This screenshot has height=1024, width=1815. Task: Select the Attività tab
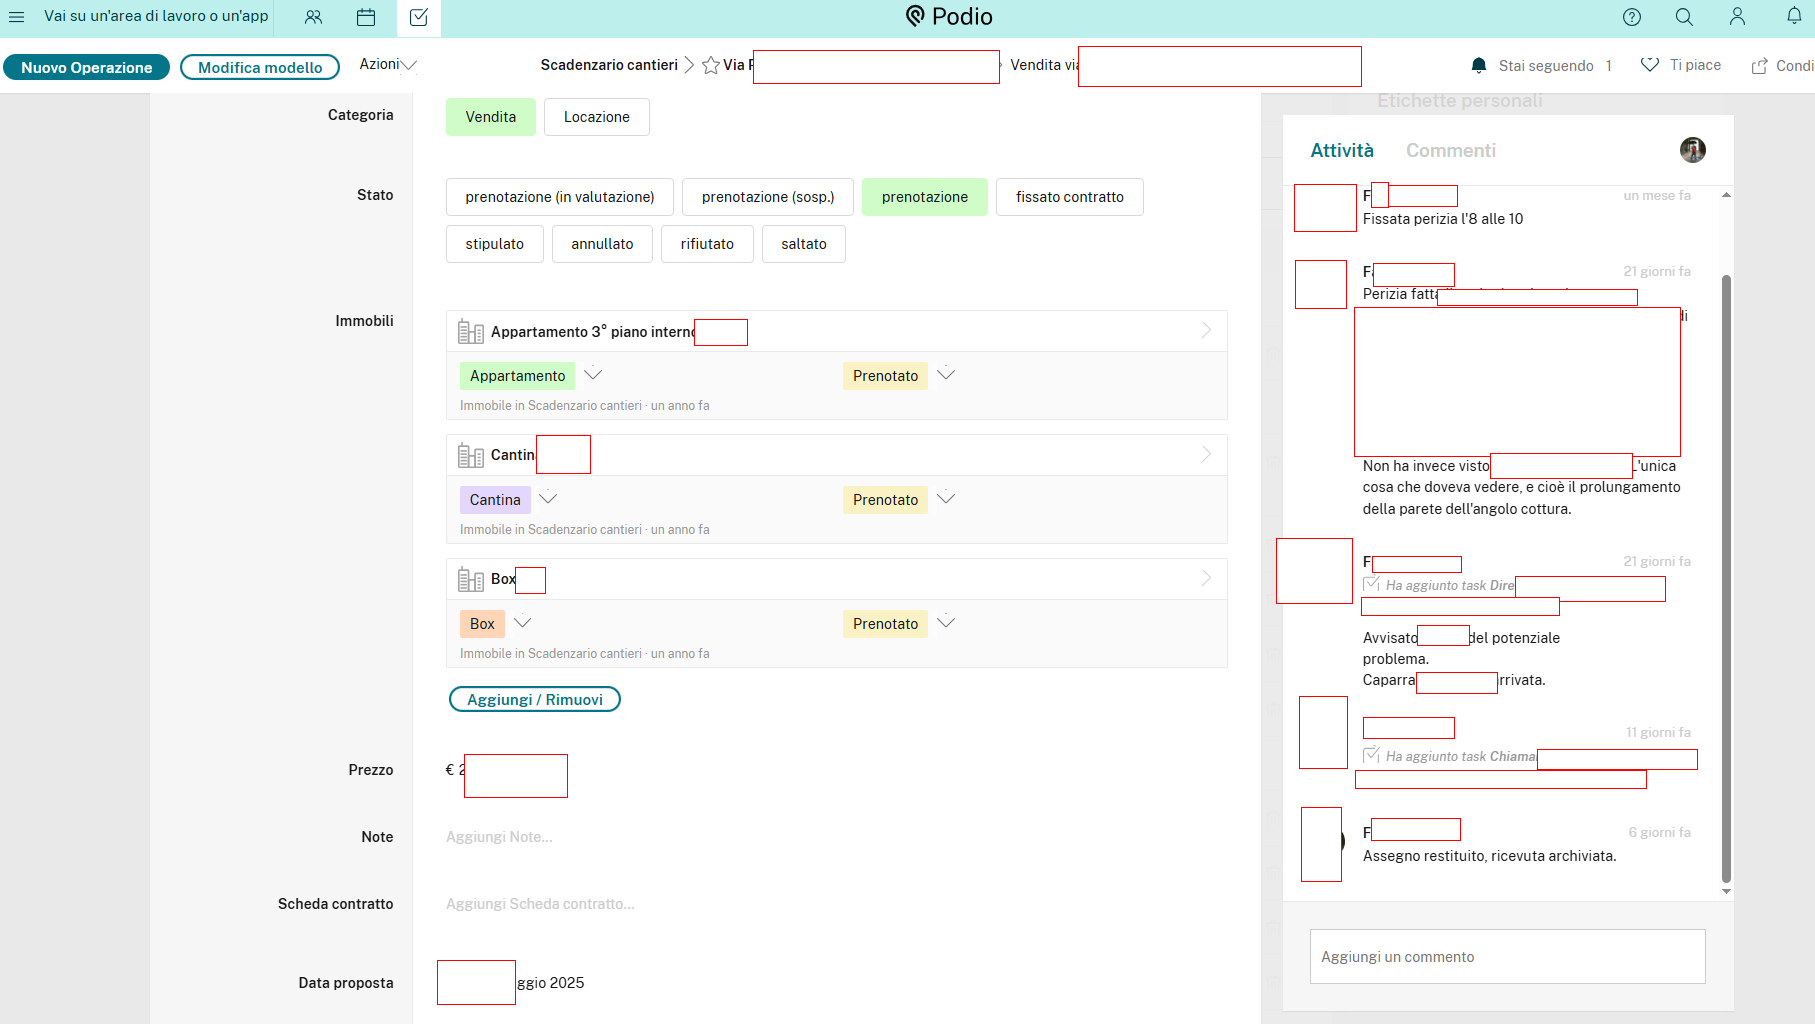coord(1342,151)
